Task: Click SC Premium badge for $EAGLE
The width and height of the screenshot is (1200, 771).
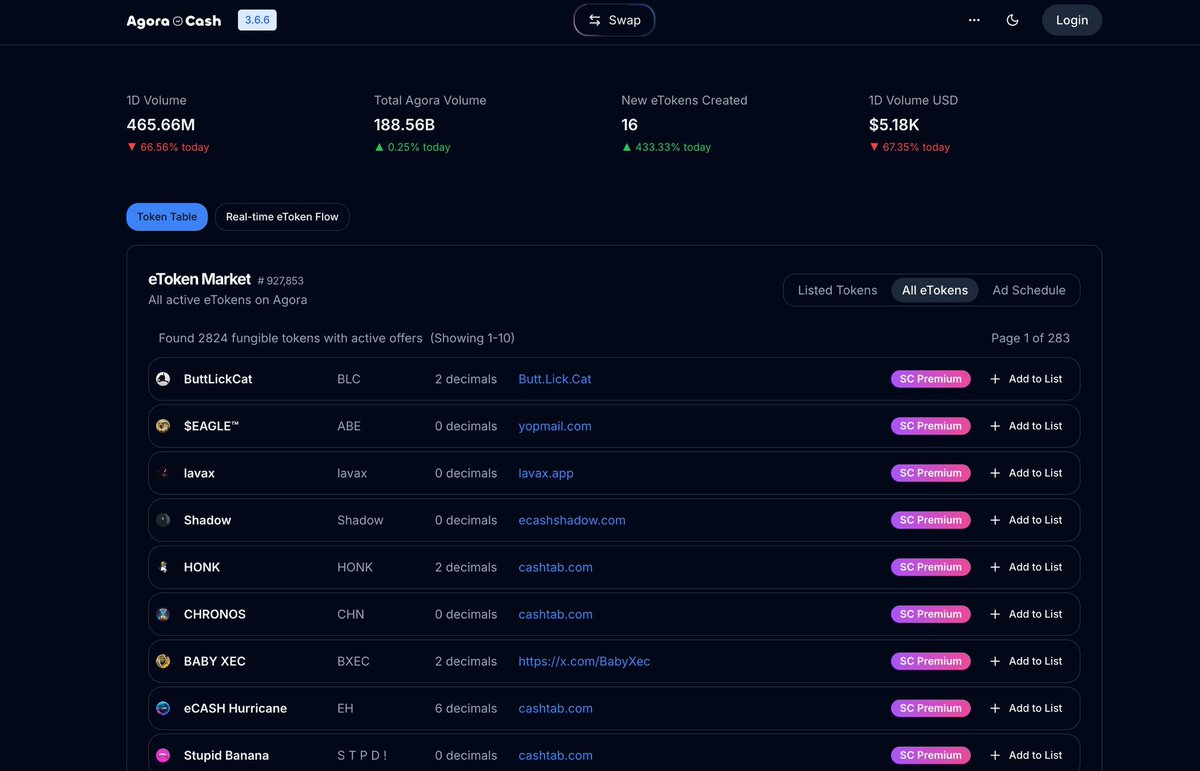Action: [930, 426]
